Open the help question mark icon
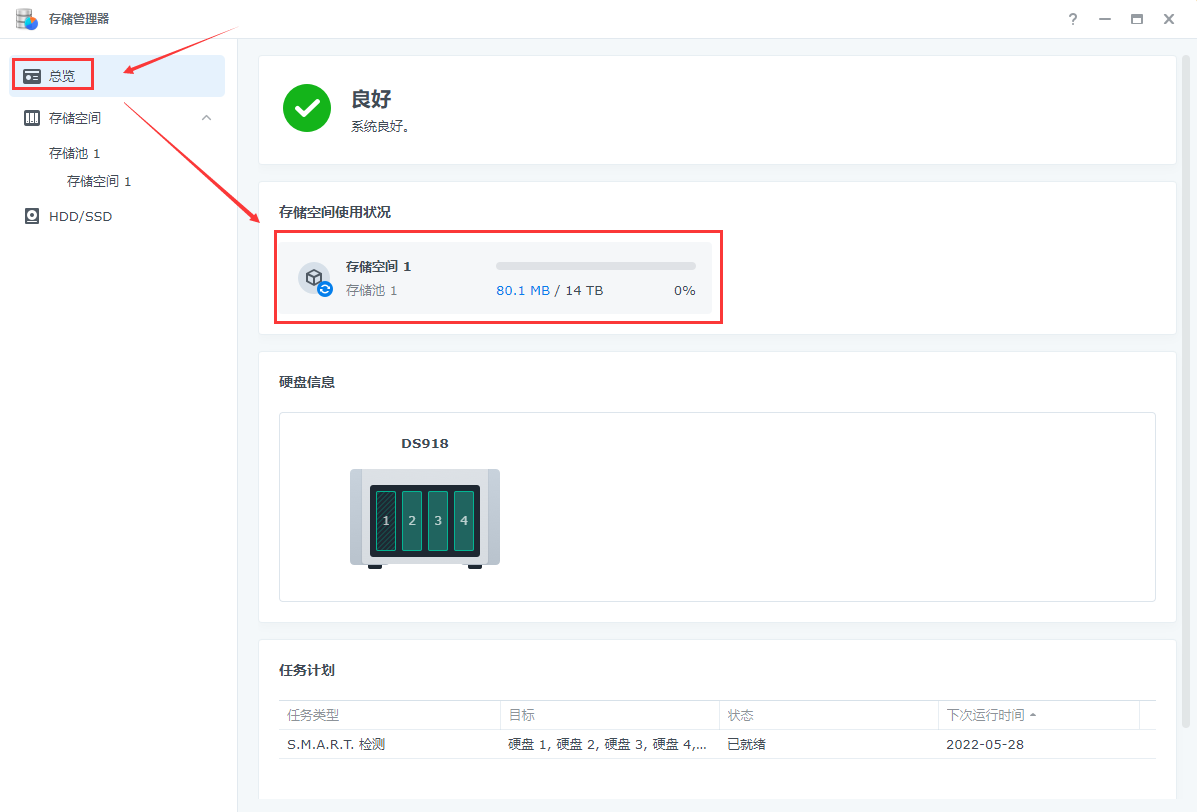The height and width of the screenshot is (812, 1197). tap(1073, 19)
